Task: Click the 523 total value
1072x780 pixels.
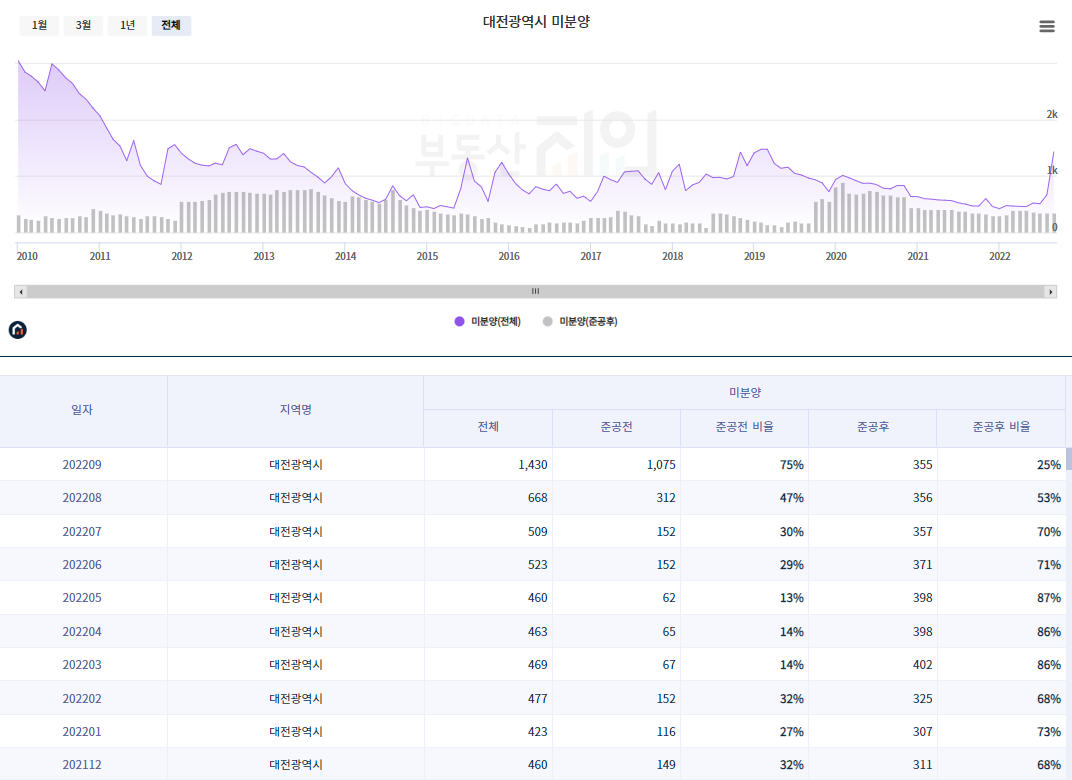Action: tap(537, 565)
